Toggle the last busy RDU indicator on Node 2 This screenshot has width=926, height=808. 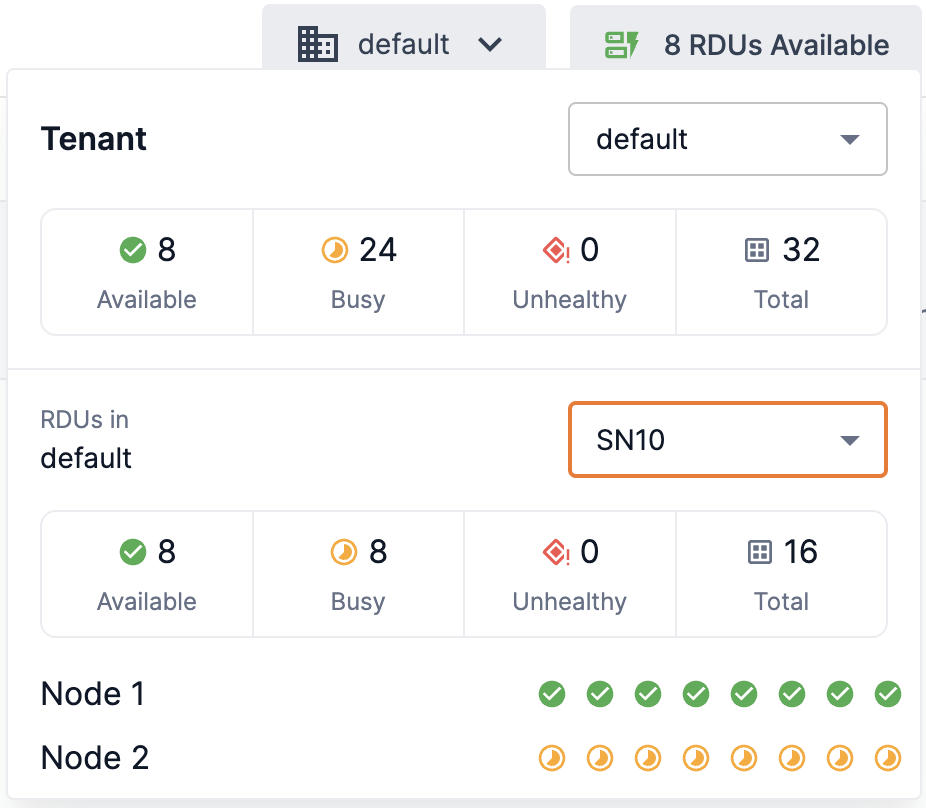click(x=888, y=758)
